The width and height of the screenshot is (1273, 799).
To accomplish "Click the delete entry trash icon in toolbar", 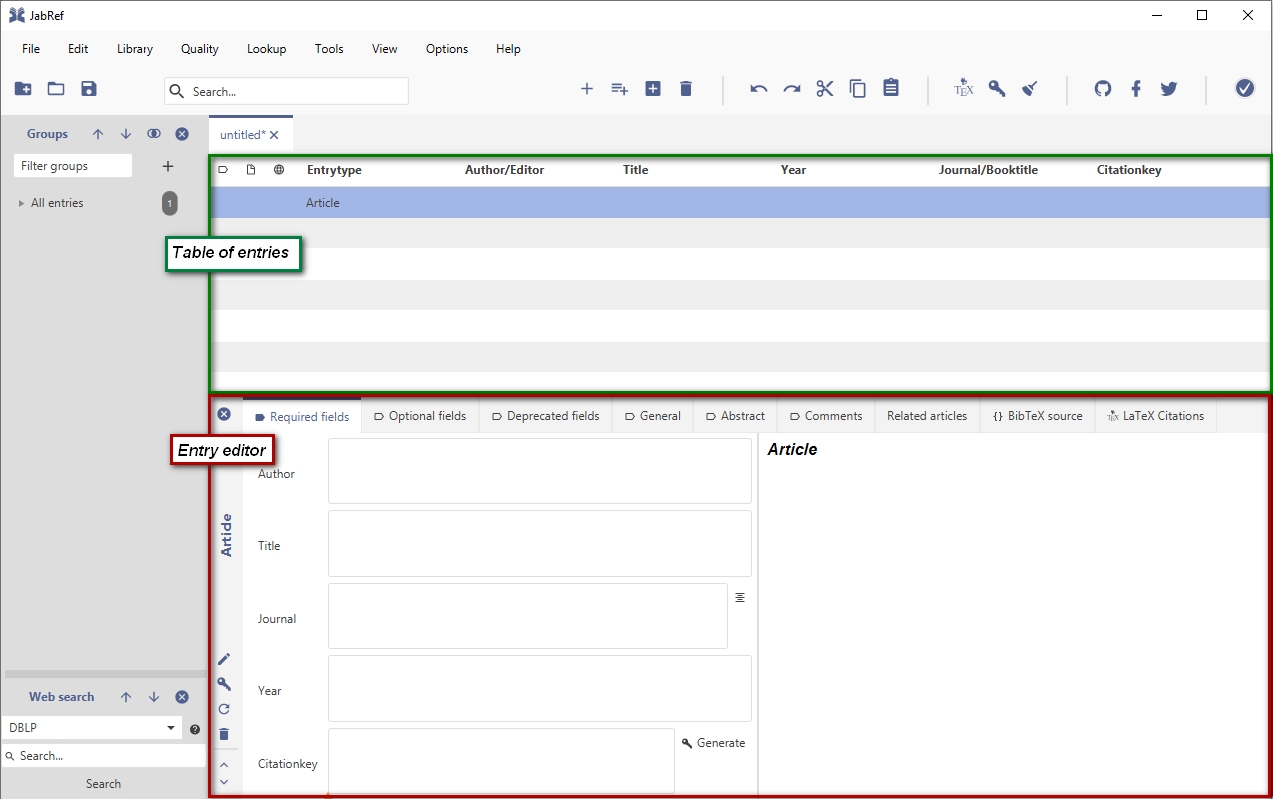I will tap(686, 89).
